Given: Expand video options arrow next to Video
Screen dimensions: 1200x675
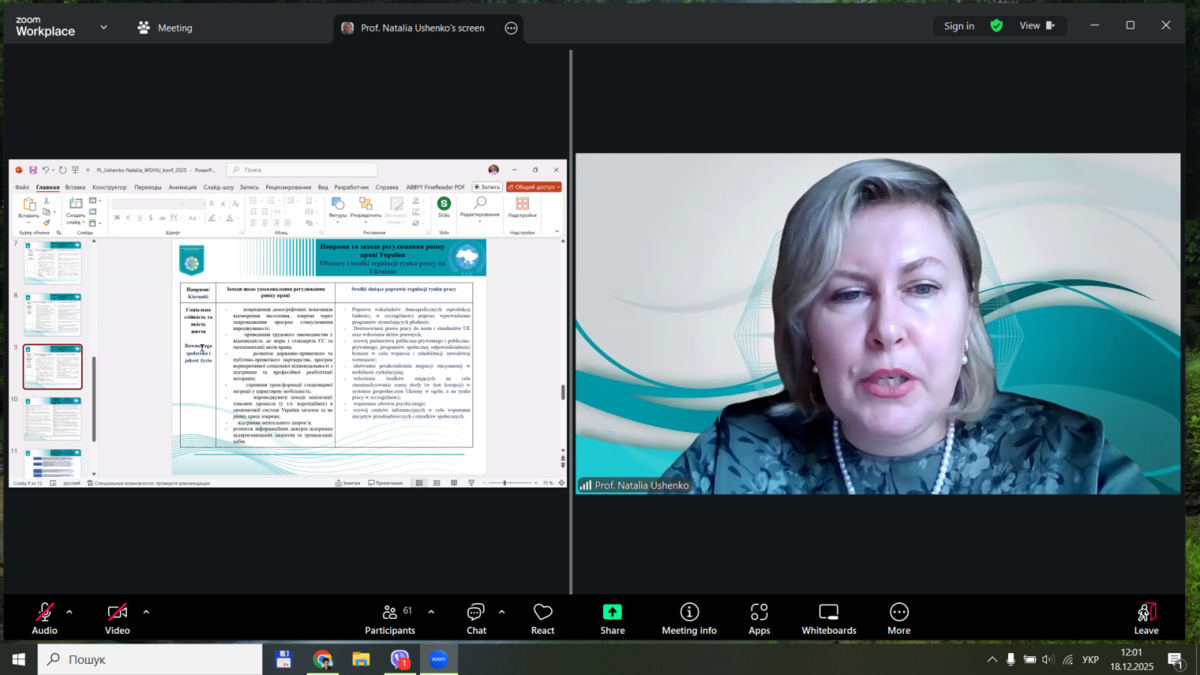Looking at the screenshot, I should [x=146, y=612].
